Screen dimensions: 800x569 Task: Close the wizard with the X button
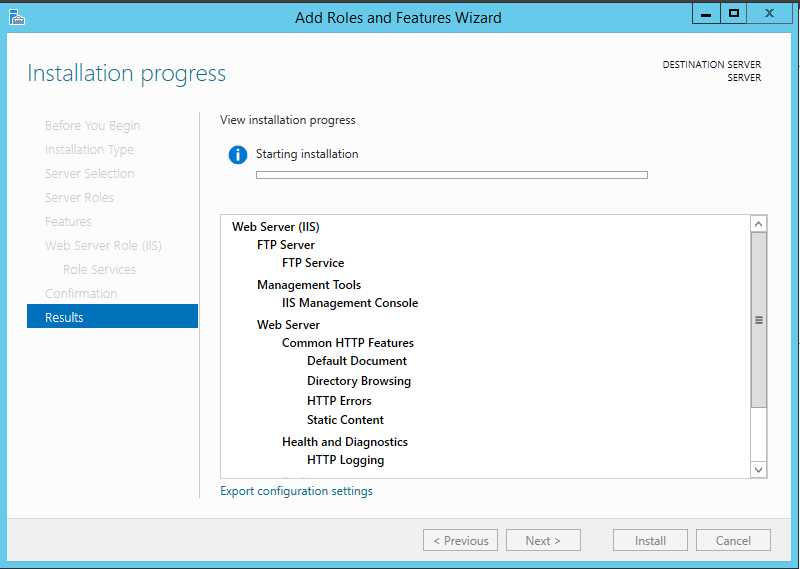coord(769,14)
